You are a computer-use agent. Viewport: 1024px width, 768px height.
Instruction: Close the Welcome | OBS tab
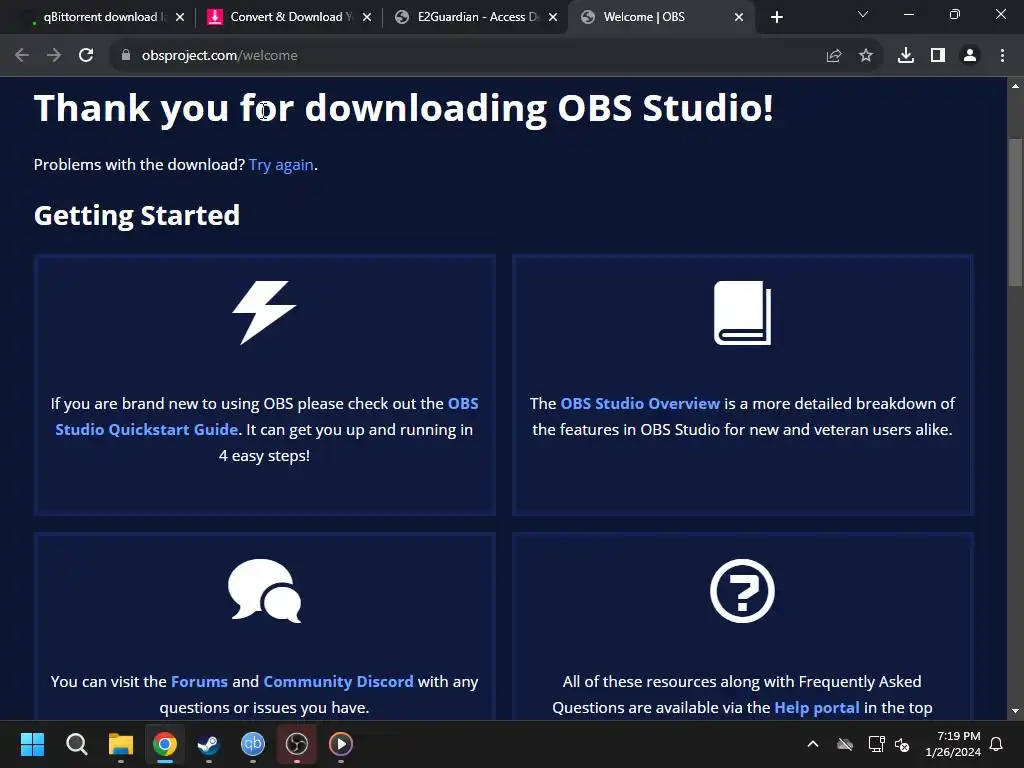739,17
